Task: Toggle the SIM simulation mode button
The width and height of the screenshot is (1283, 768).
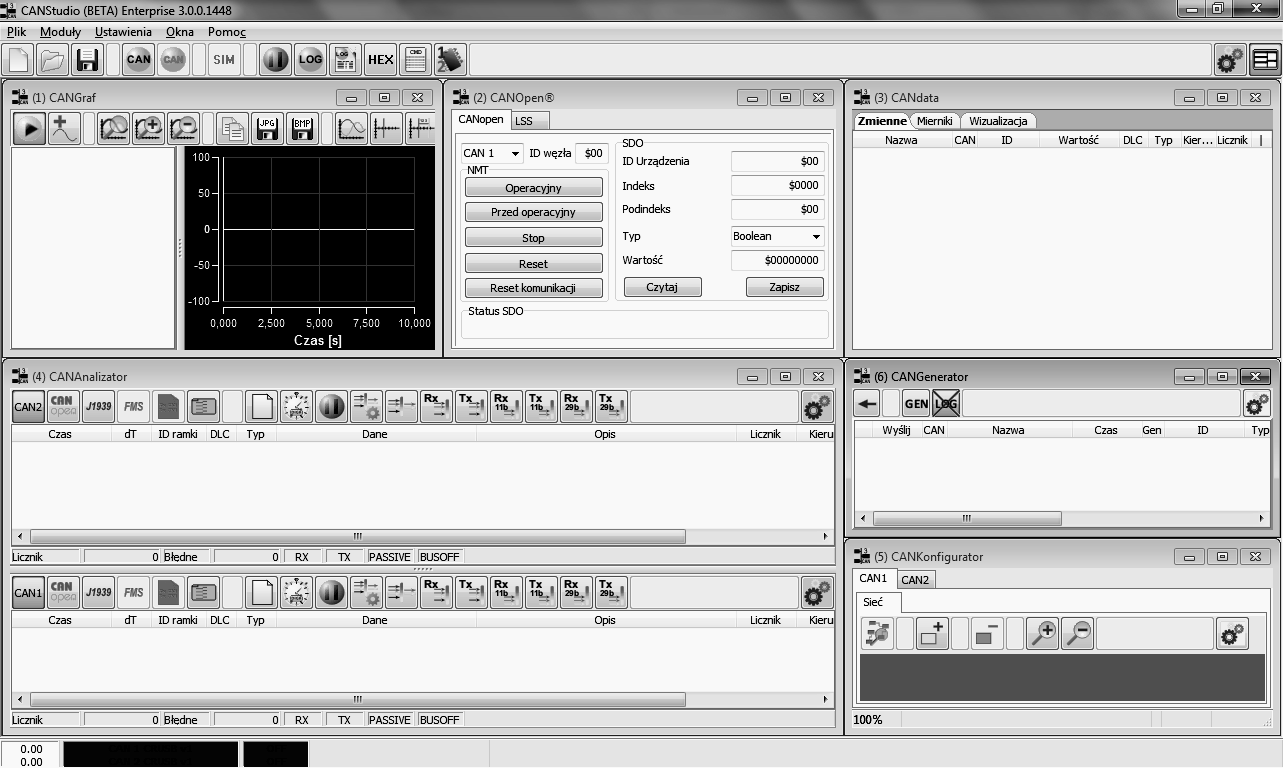Action: click(224, 60)
